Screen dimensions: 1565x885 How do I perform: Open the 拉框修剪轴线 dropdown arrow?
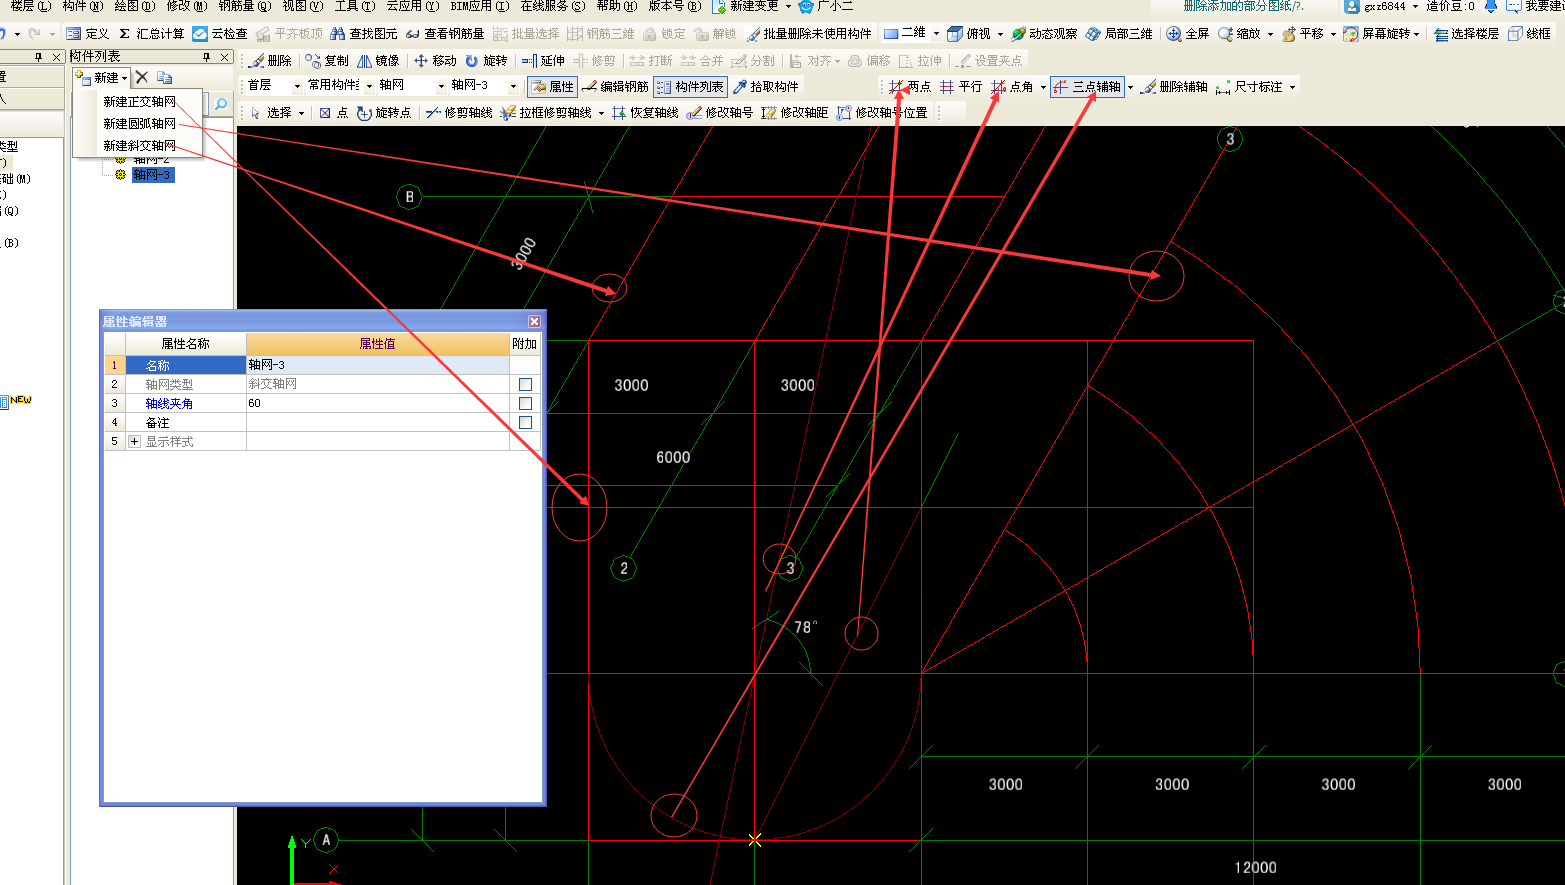[602, 113]
